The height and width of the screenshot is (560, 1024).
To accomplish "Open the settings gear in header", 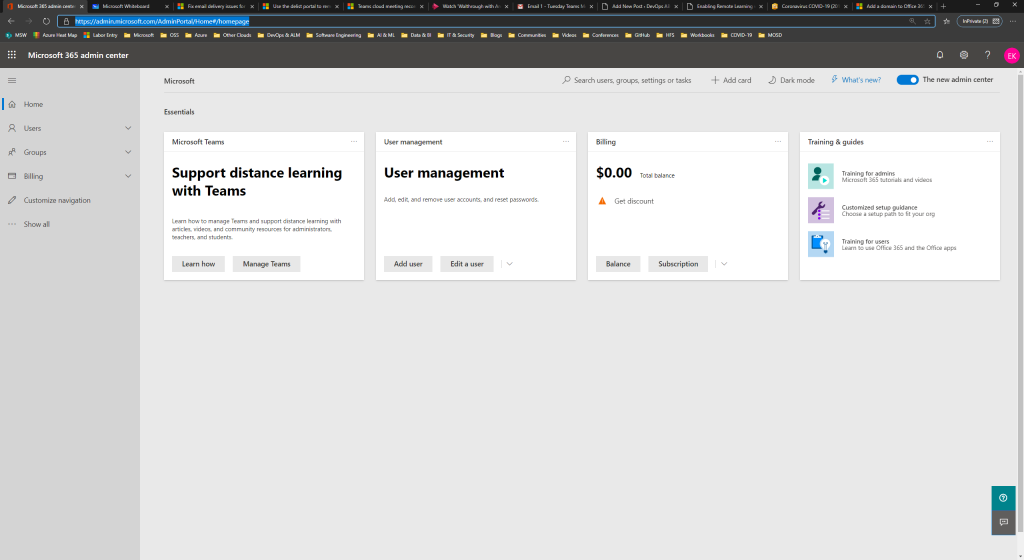I will point(963,55).
